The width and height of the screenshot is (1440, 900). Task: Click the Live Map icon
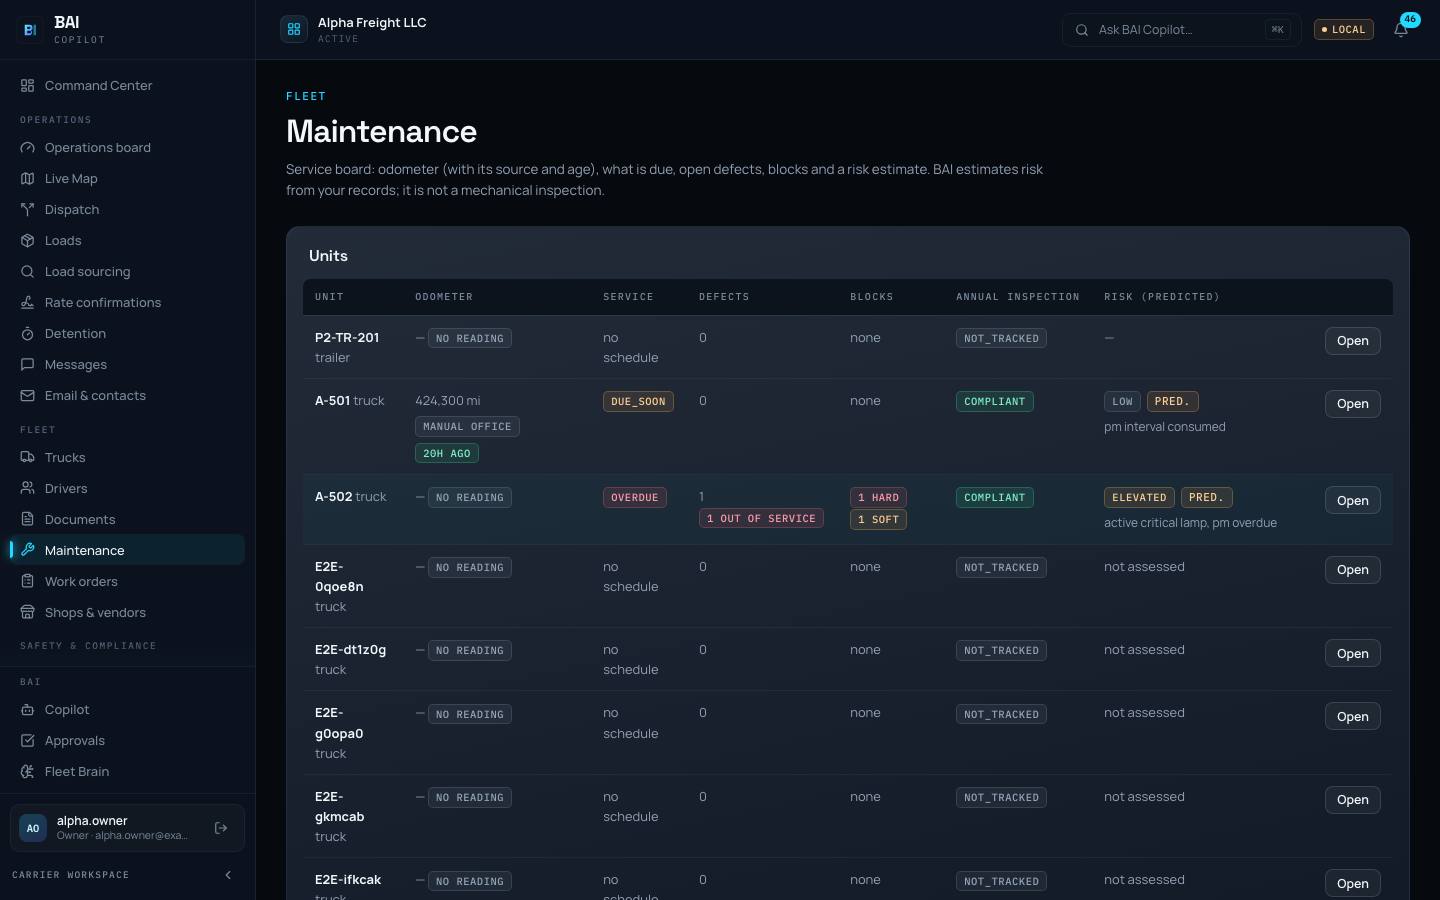(28, 179)
